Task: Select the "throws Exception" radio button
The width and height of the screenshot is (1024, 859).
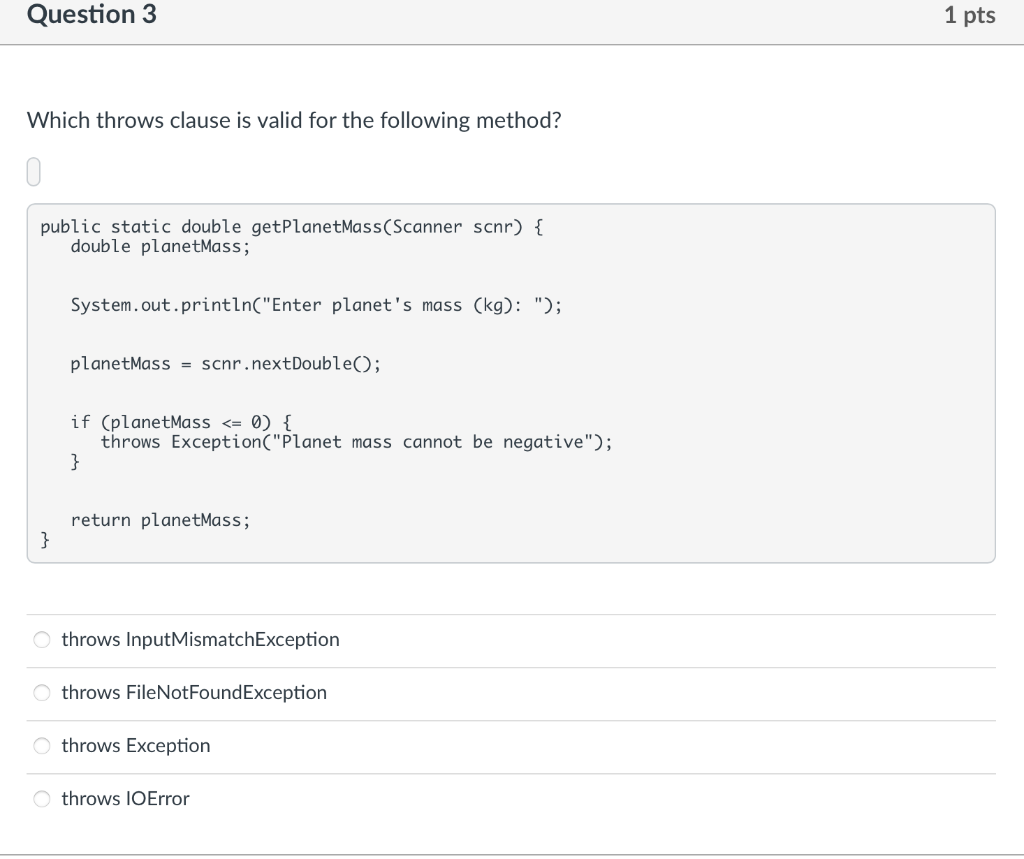Action: [x=42, y=745]
